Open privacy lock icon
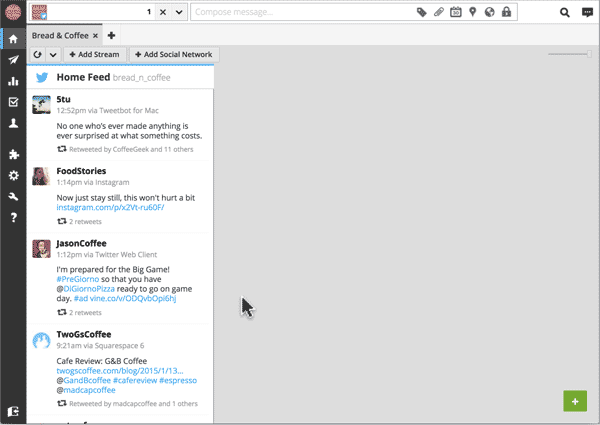The width and height of the screenshot is (600, 425). [x=506, y=12]
